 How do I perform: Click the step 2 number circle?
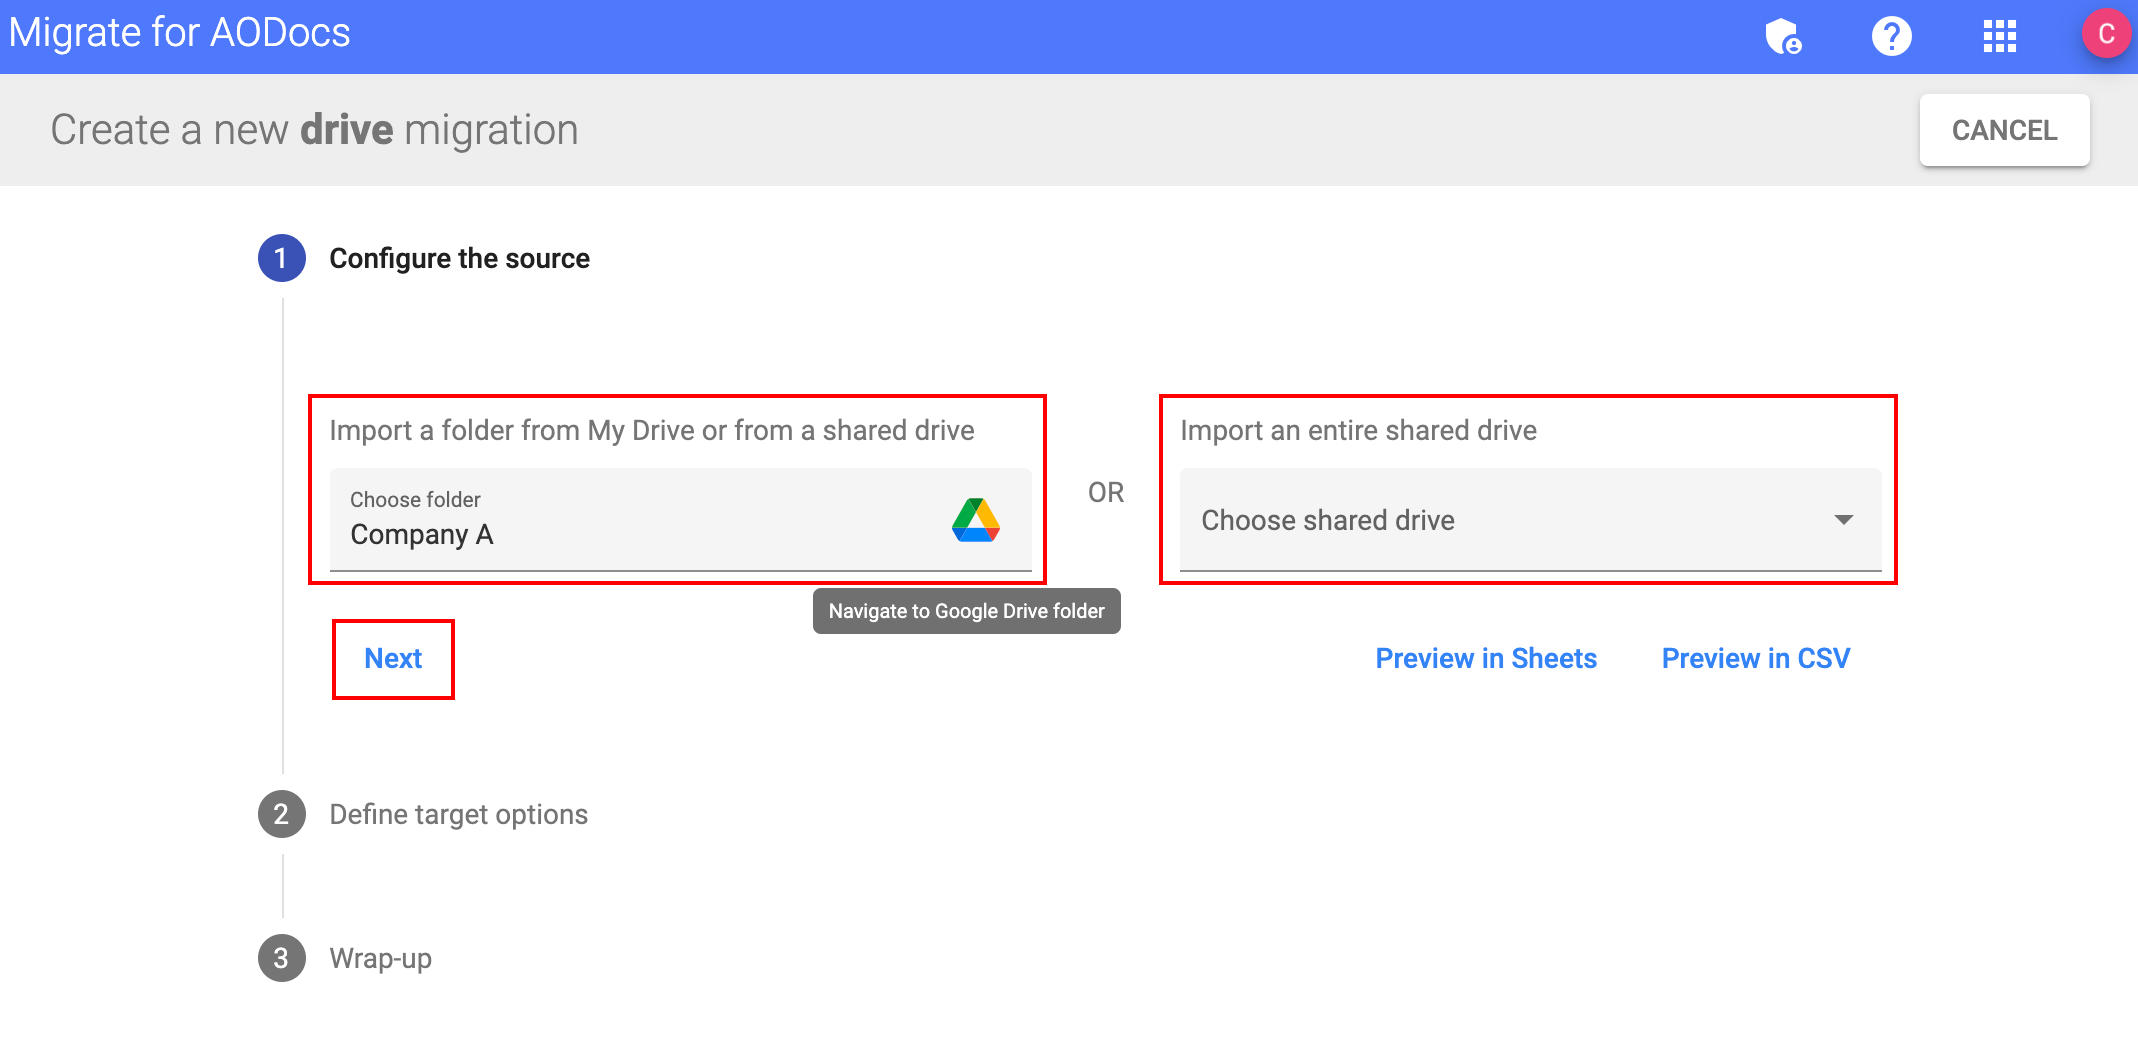point(281,814)
